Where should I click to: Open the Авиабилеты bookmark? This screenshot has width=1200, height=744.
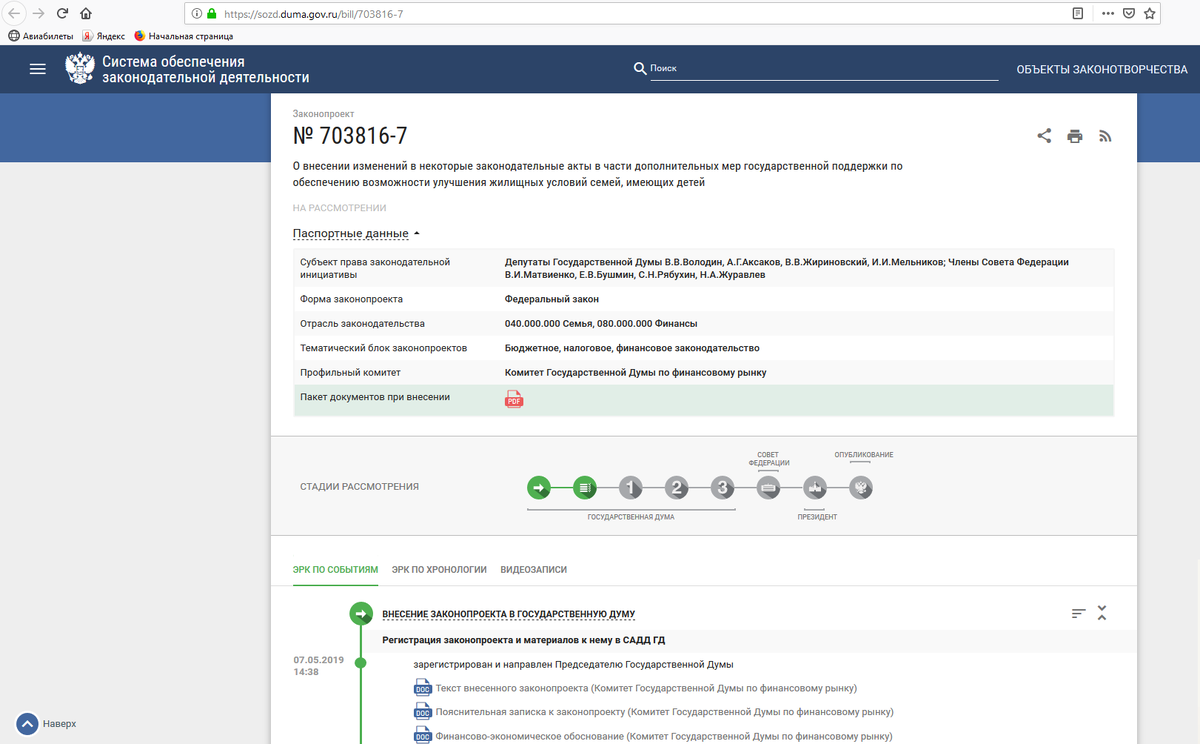41,36
